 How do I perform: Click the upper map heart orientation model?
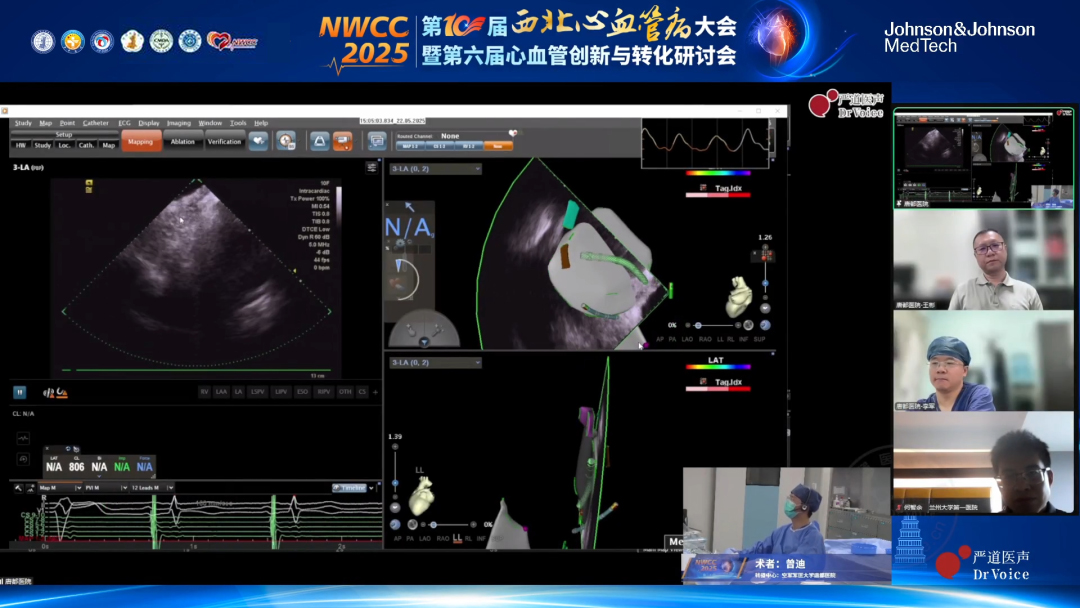tap(738, 295)
